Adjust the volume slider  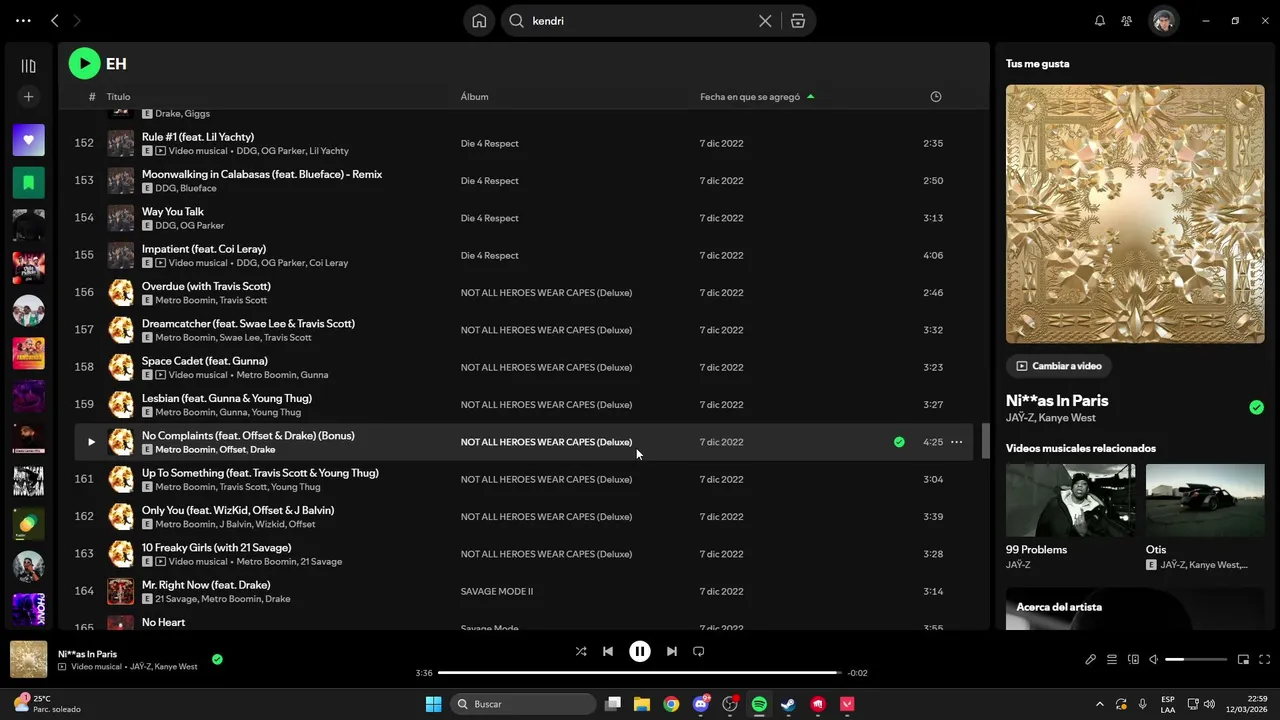pyautogui.click(x=1196, y=660)
